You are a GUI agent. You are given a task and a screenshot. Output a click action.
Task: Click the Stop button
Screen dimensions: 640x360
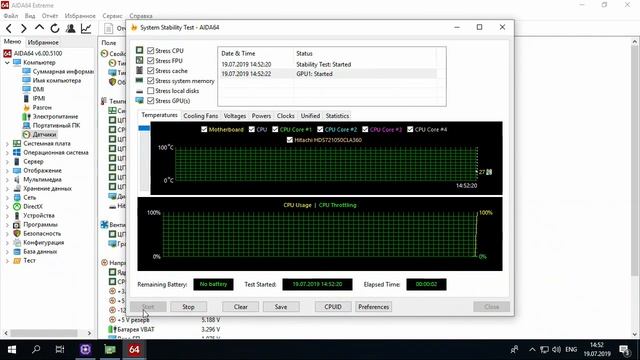point(188,307)
